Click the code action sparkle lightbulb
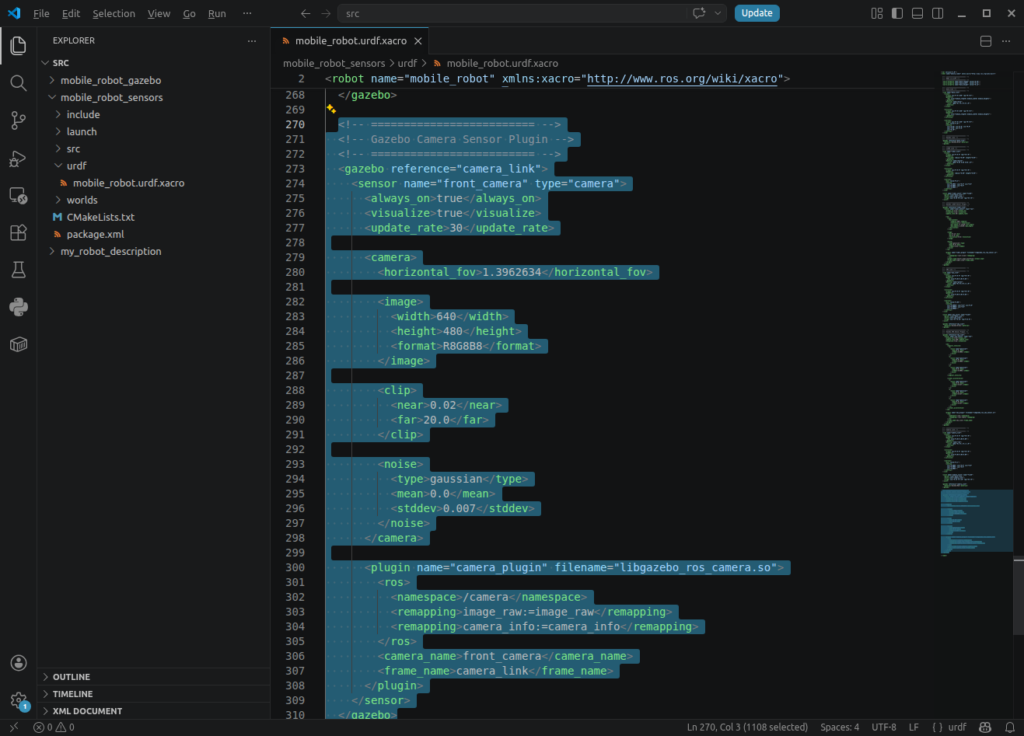This screenshot has height=736, width=1024. [331, 109]
